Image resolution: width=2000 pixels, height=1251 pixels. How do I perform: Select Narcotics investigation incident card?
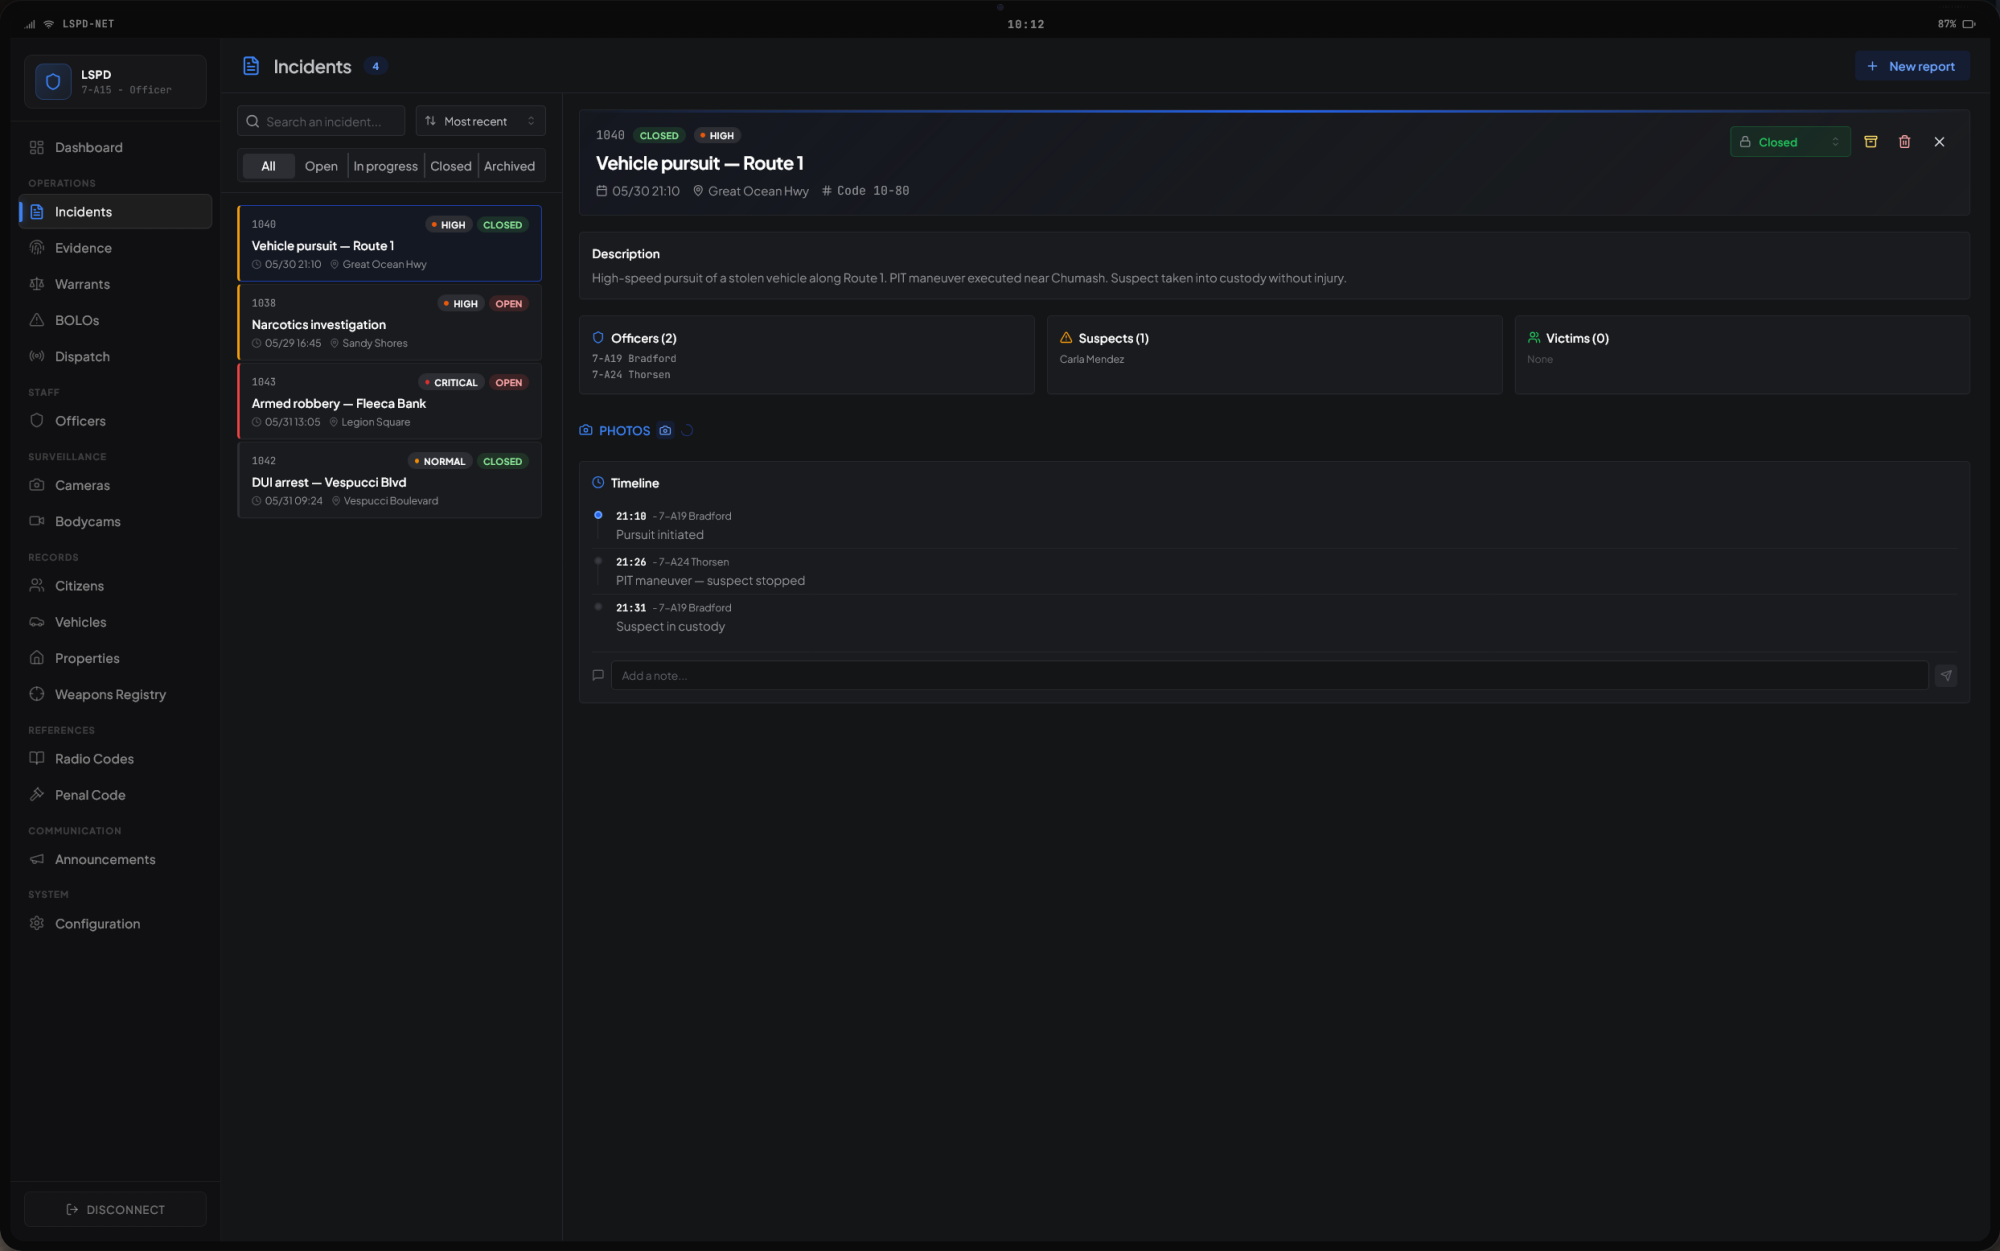click(x=390, y=322)
